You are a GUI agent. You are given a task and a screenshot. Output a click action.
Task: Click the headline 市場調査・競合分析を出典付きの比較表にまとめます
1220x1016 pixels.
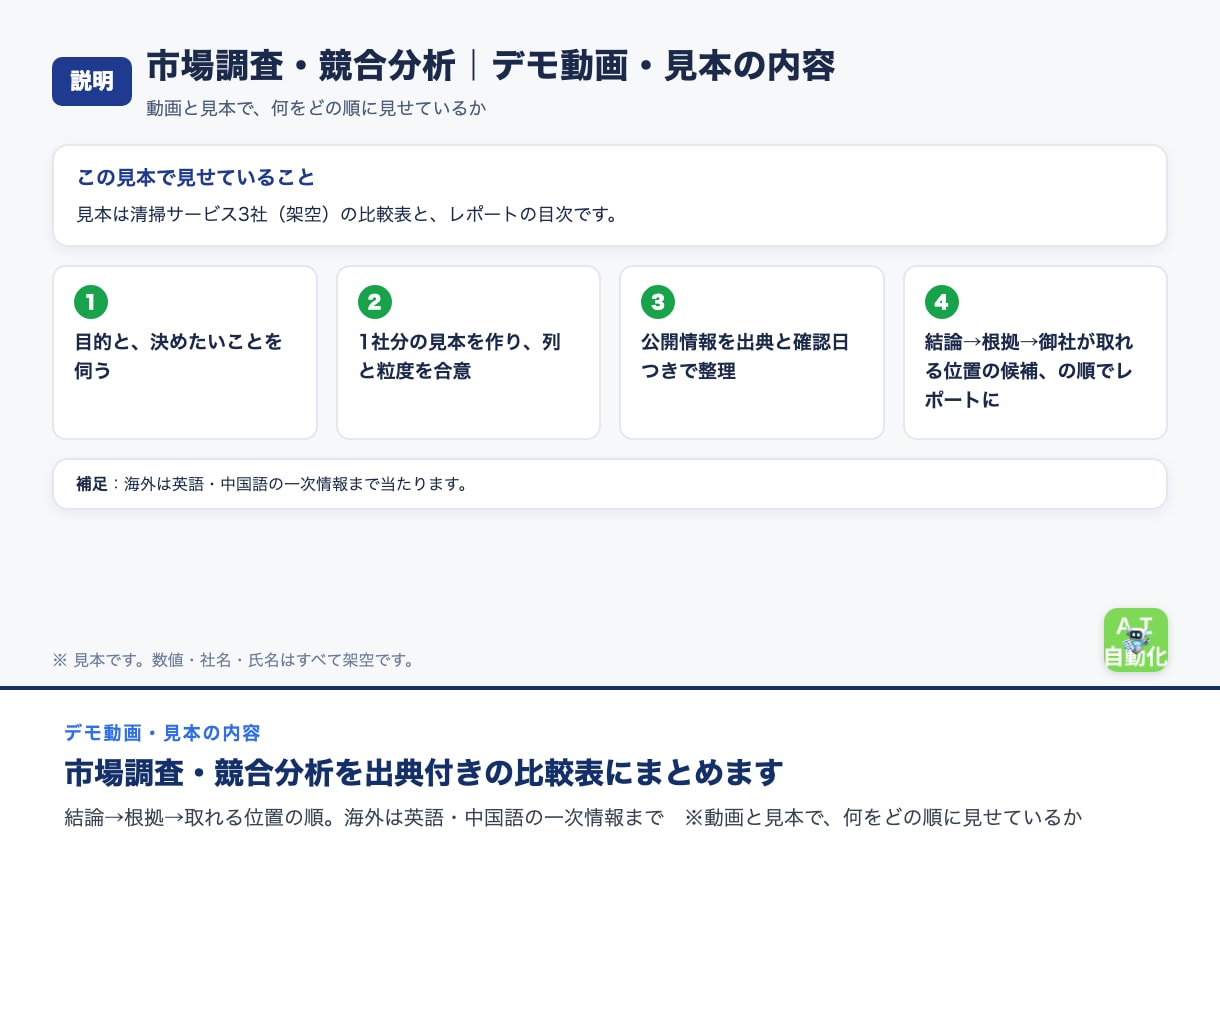424,773
